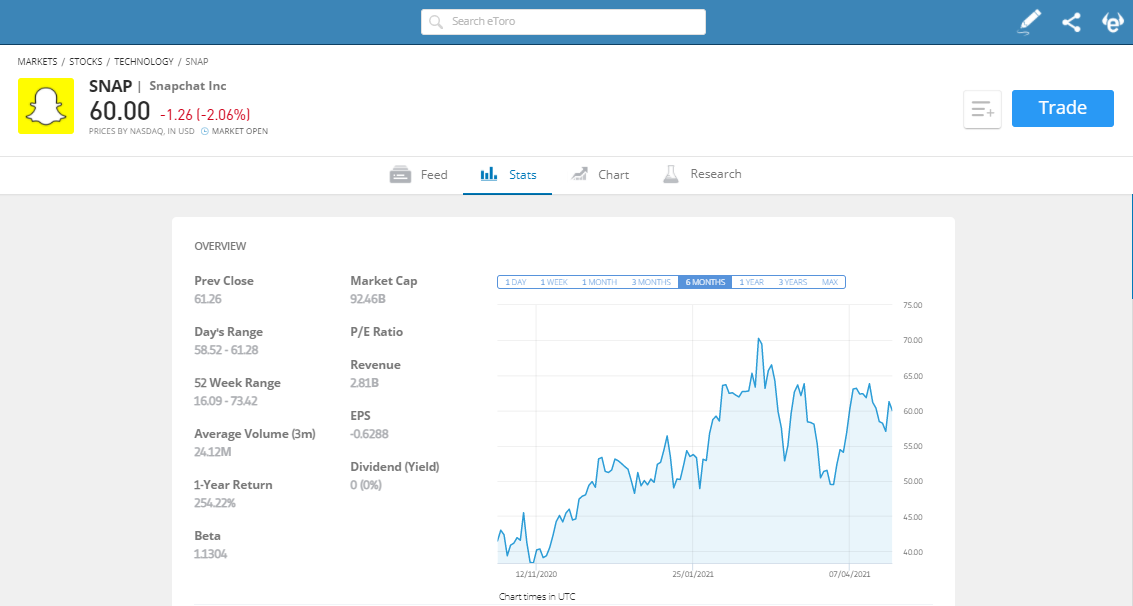Click 1-Year Return value 254.22%
Viewport: 1133px width, 606px height.
click(x=215, y=503)
